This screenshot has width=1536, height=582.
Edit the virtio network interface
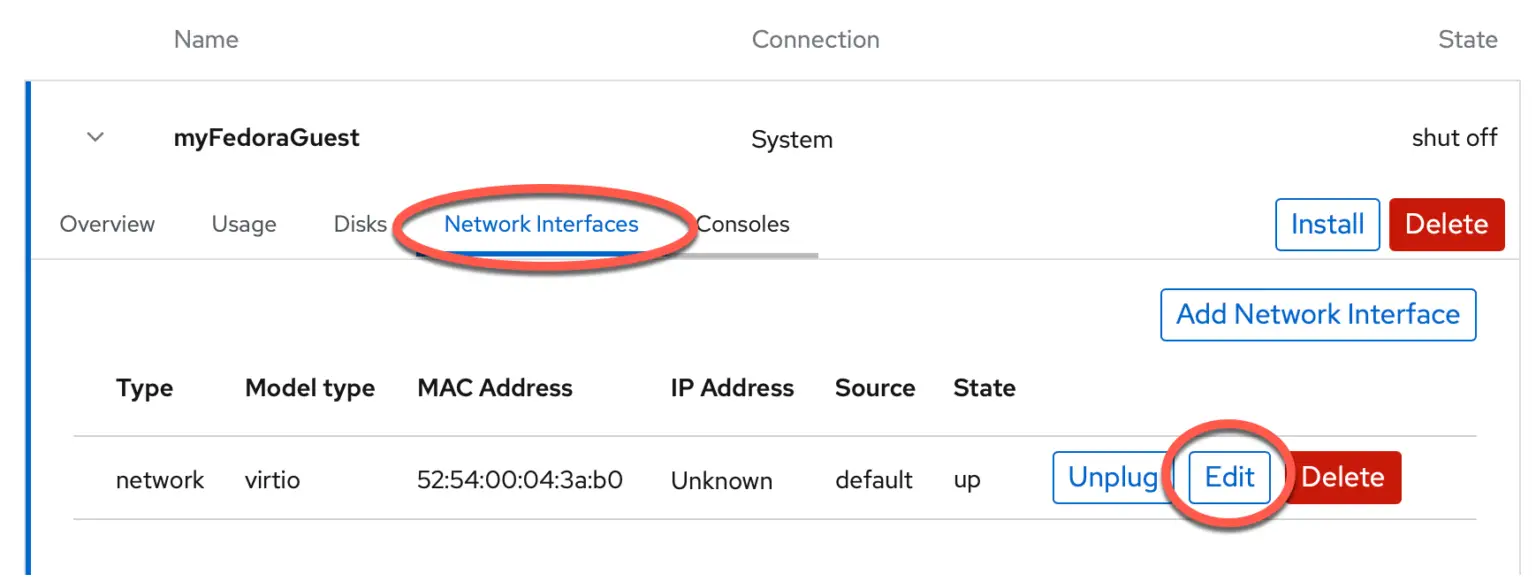tap(1229, 478)
